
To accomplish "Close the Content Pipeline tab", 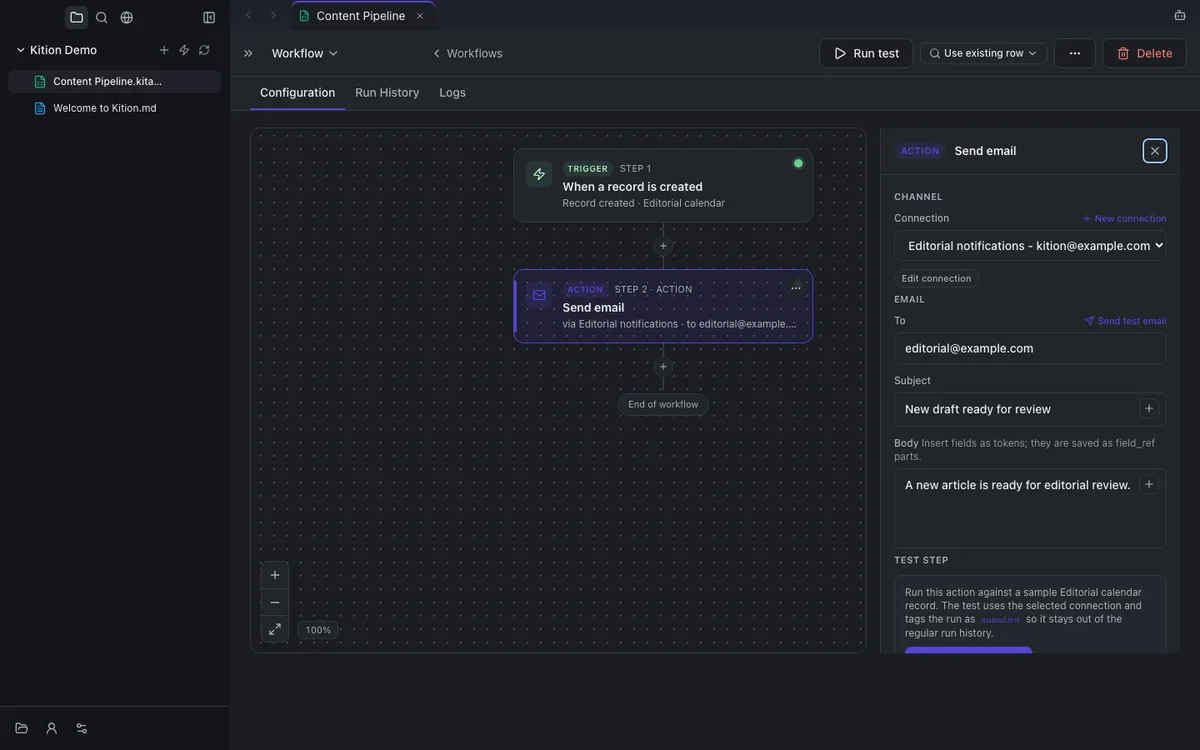I will (x=420, y=16).
